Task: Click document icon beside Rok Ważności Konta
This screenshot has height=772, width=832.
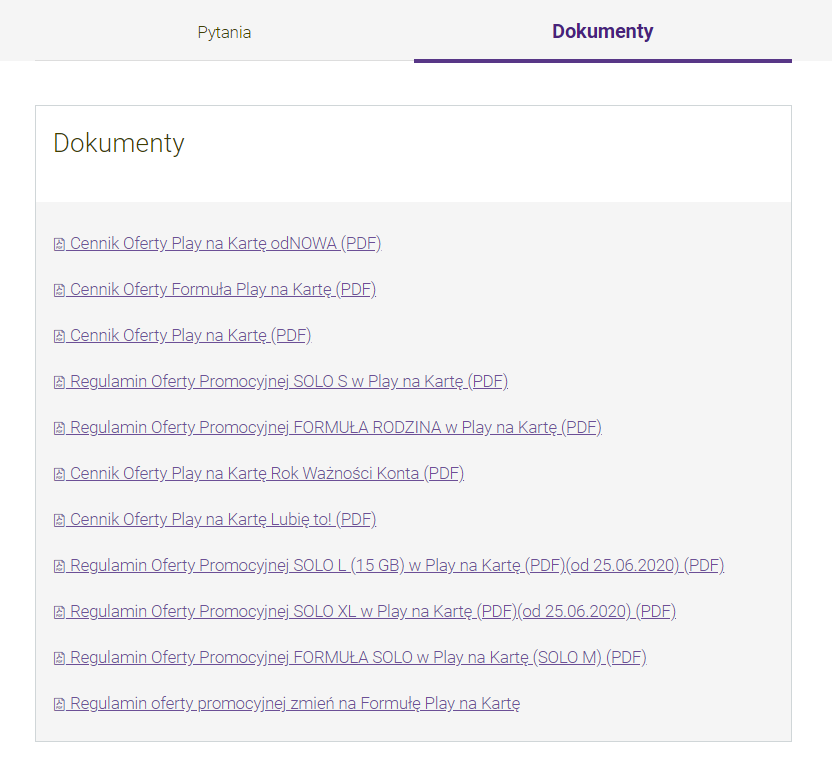Action: coord(59,474)
